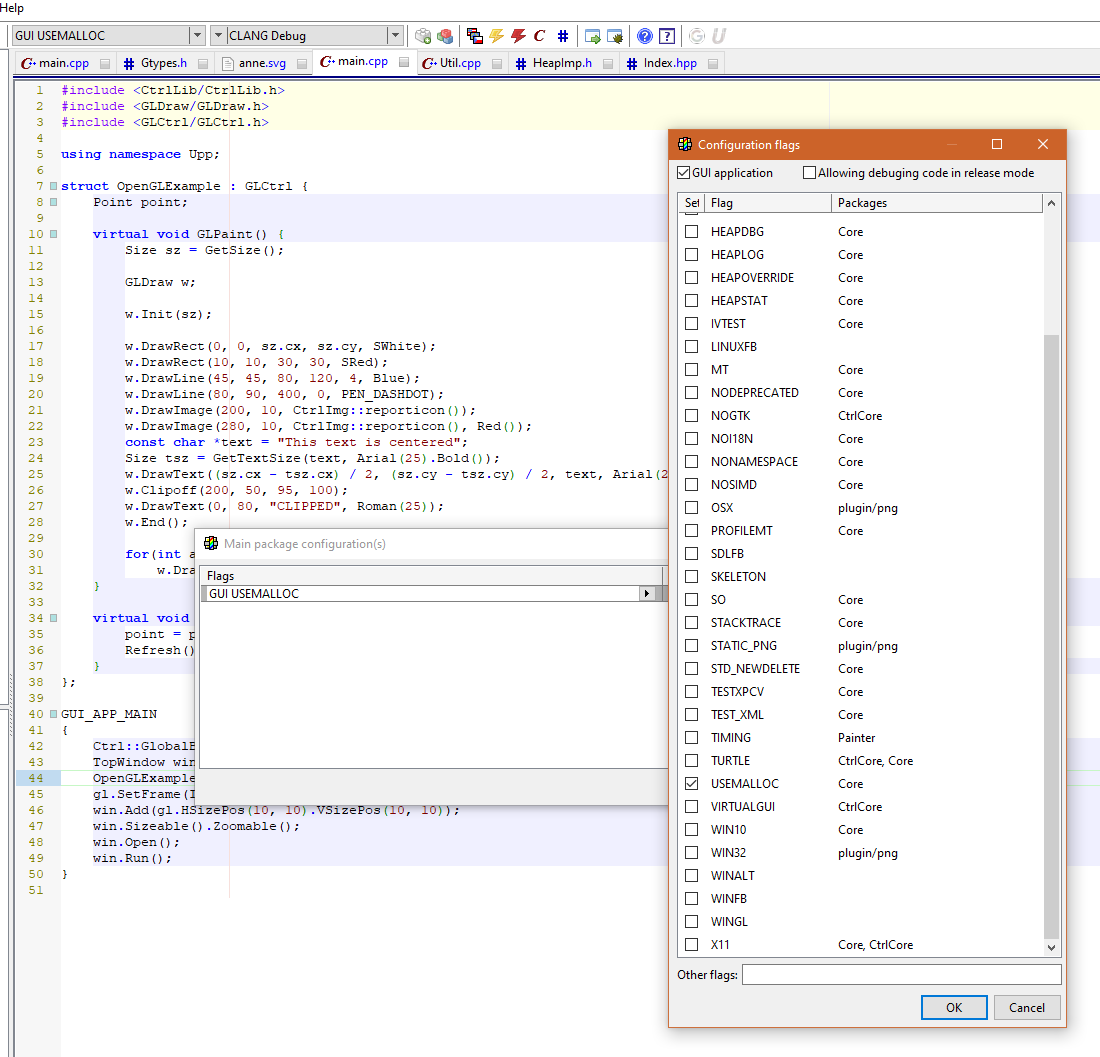Uncheck the GUI application checkbox
The height and width of the screenshot is (1057, 1100).
click(x=684, y=173)
